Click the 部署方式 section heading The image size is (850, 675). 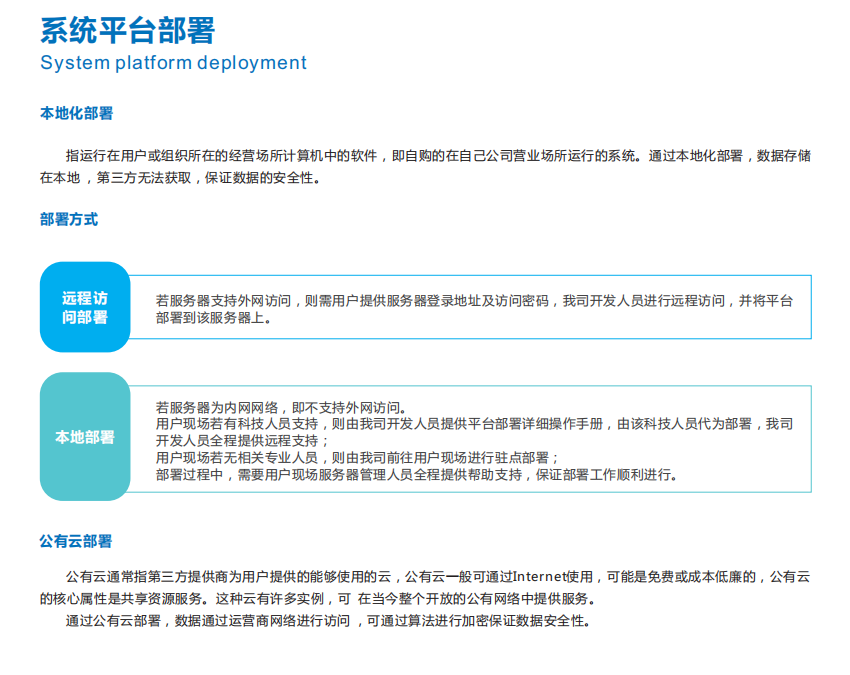pos(68,218)
